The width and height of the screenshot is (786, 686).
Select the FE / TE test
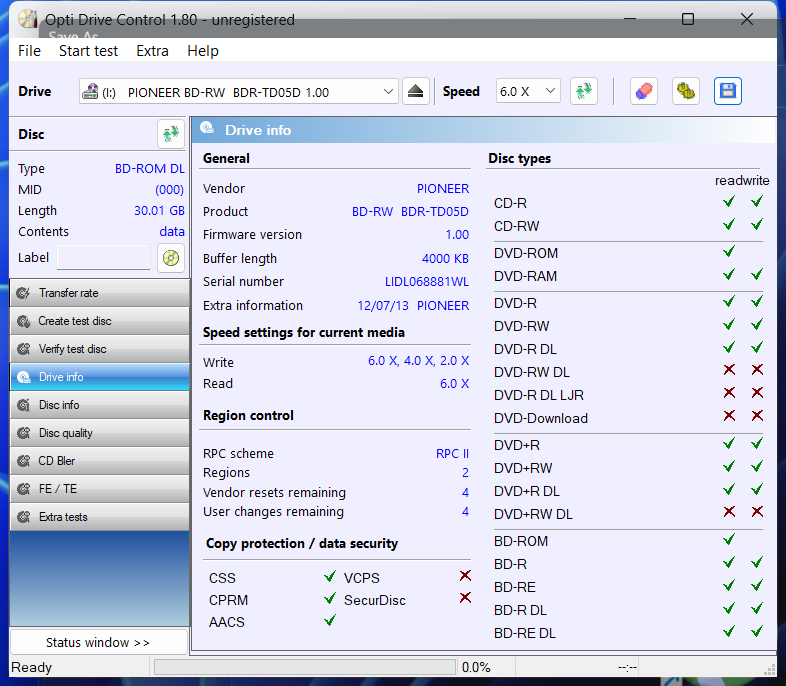100,489
